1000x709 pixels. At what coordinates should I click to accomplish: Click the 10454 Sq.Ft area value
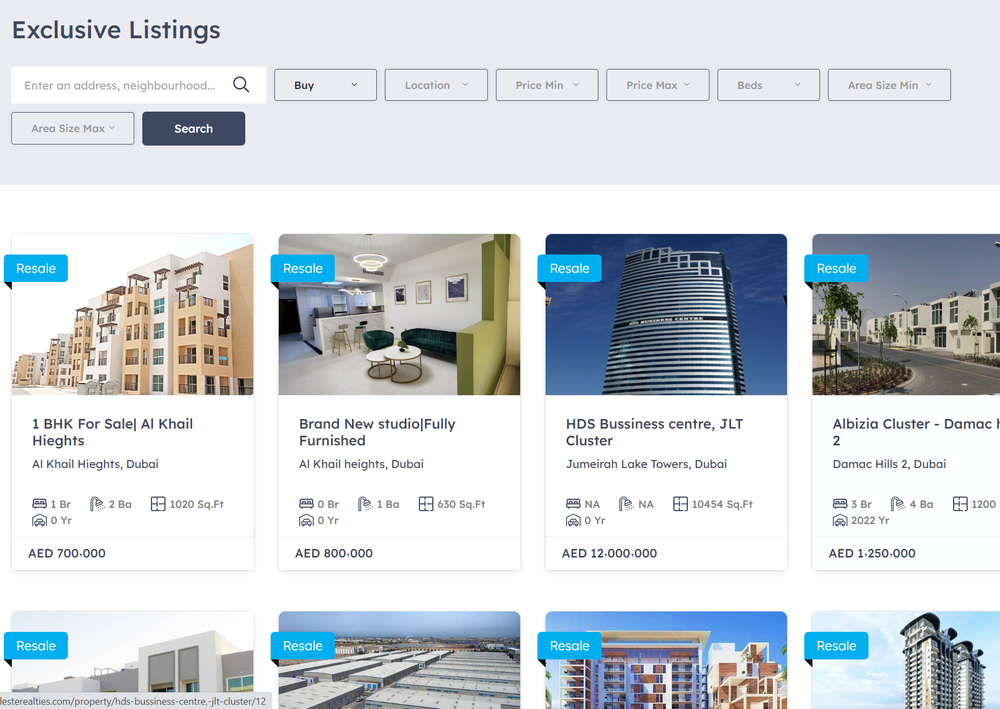tap(722, 504)
